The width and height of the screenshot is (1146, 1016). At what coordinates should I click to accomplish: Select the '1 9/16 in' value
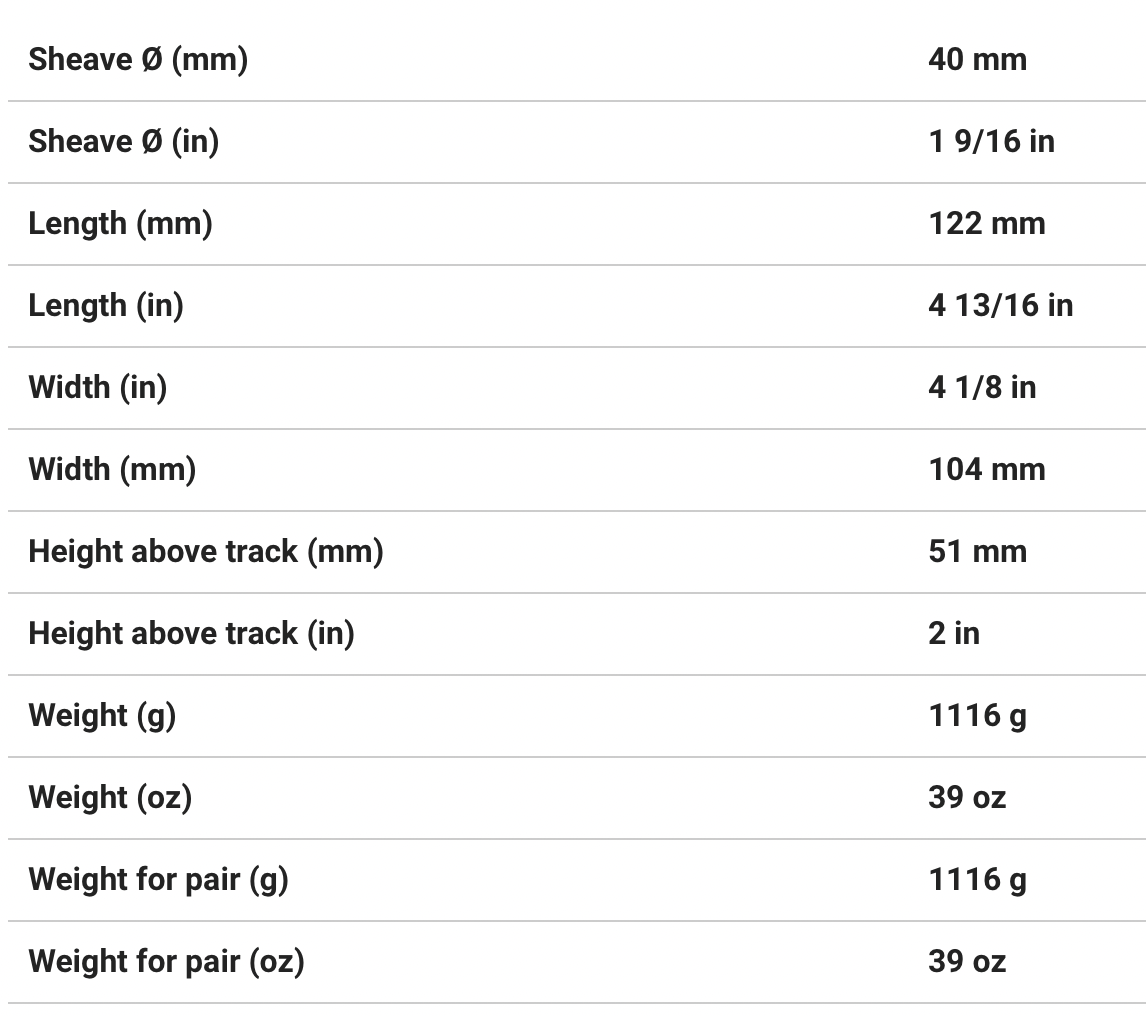click(991, 142)
